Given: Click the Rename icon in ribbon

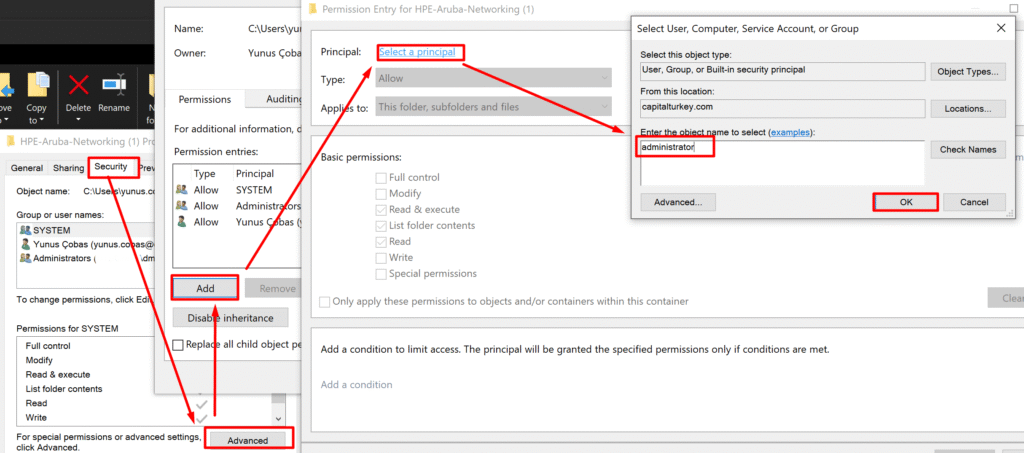Looking at the screenshot, I should (x=114, y=84).
